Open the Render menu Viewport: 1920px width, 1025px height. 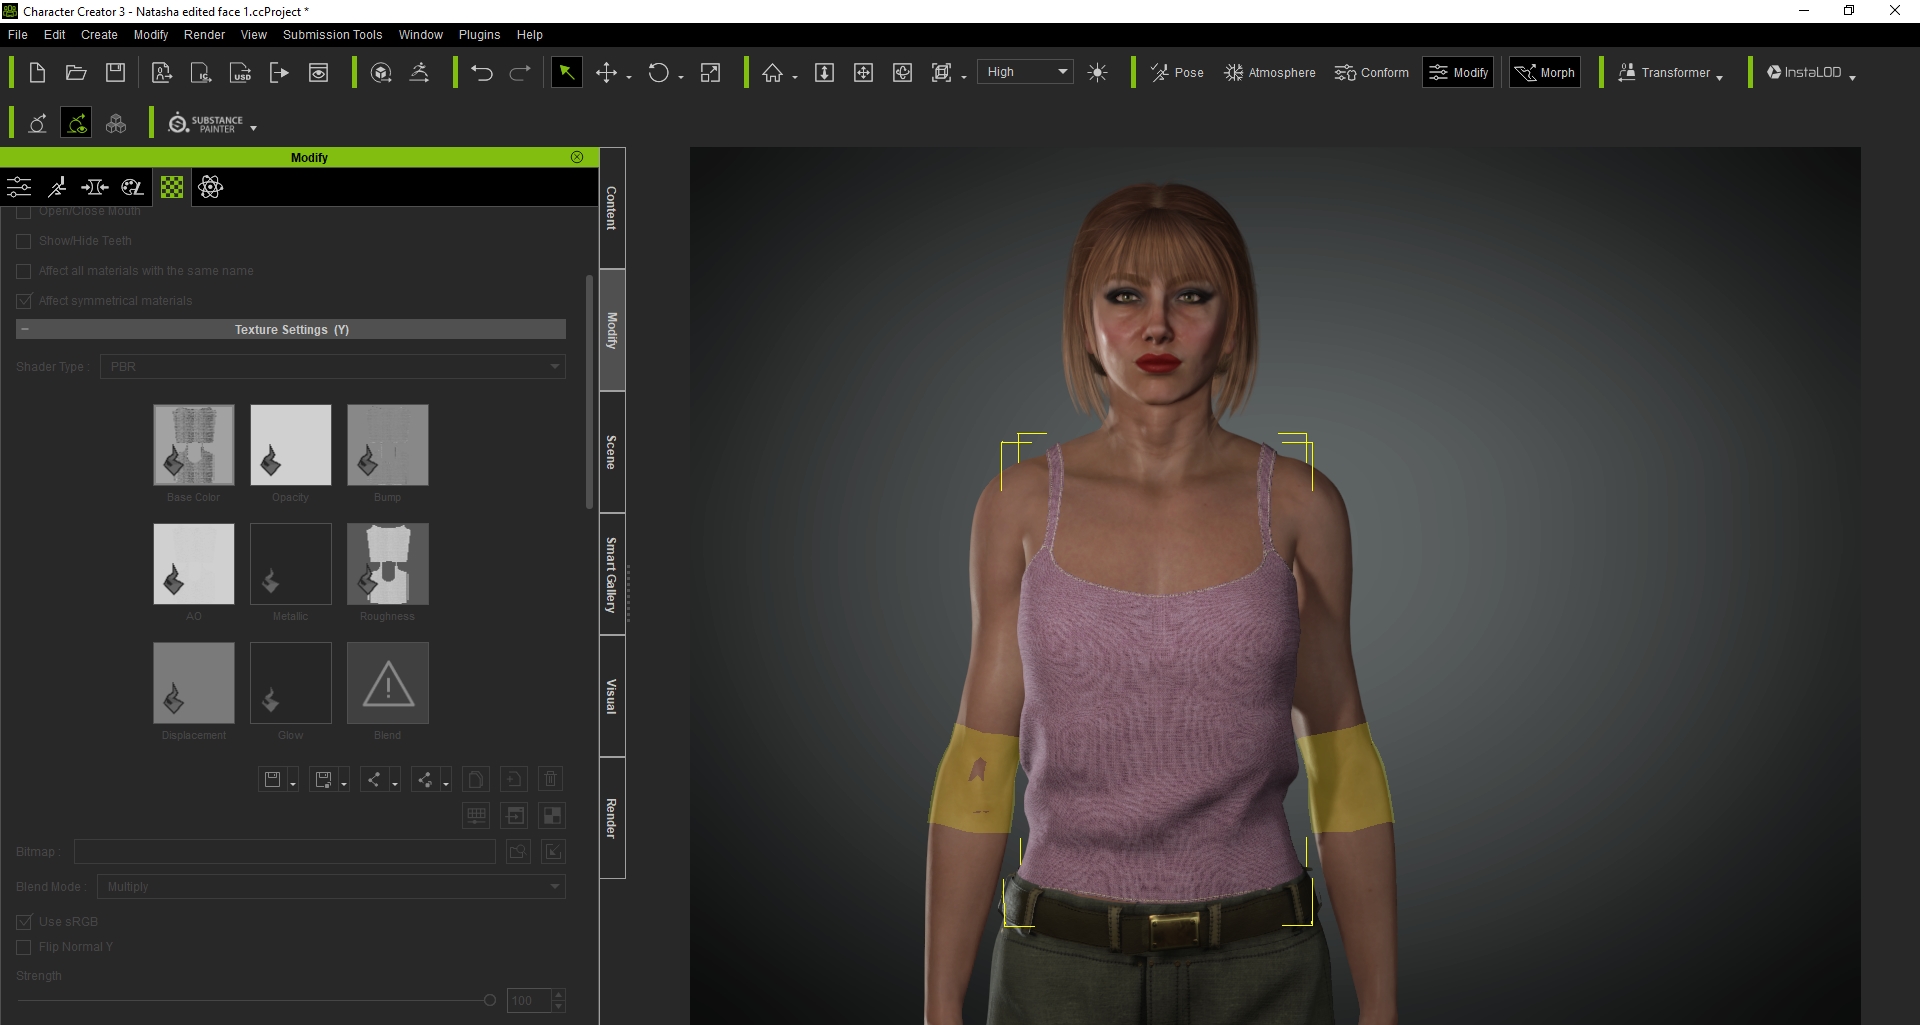(204, 34)
